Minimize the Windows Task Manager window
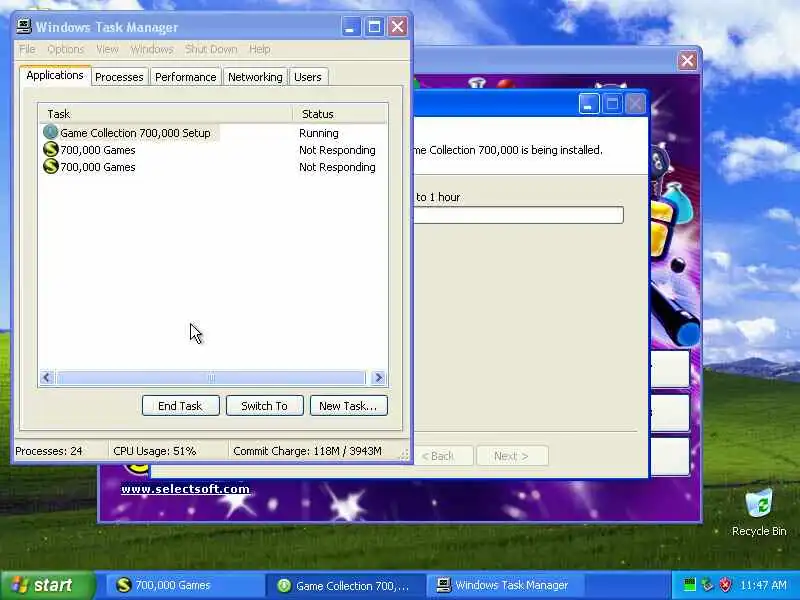Screen dimensions: 800x600 point(351,27)
